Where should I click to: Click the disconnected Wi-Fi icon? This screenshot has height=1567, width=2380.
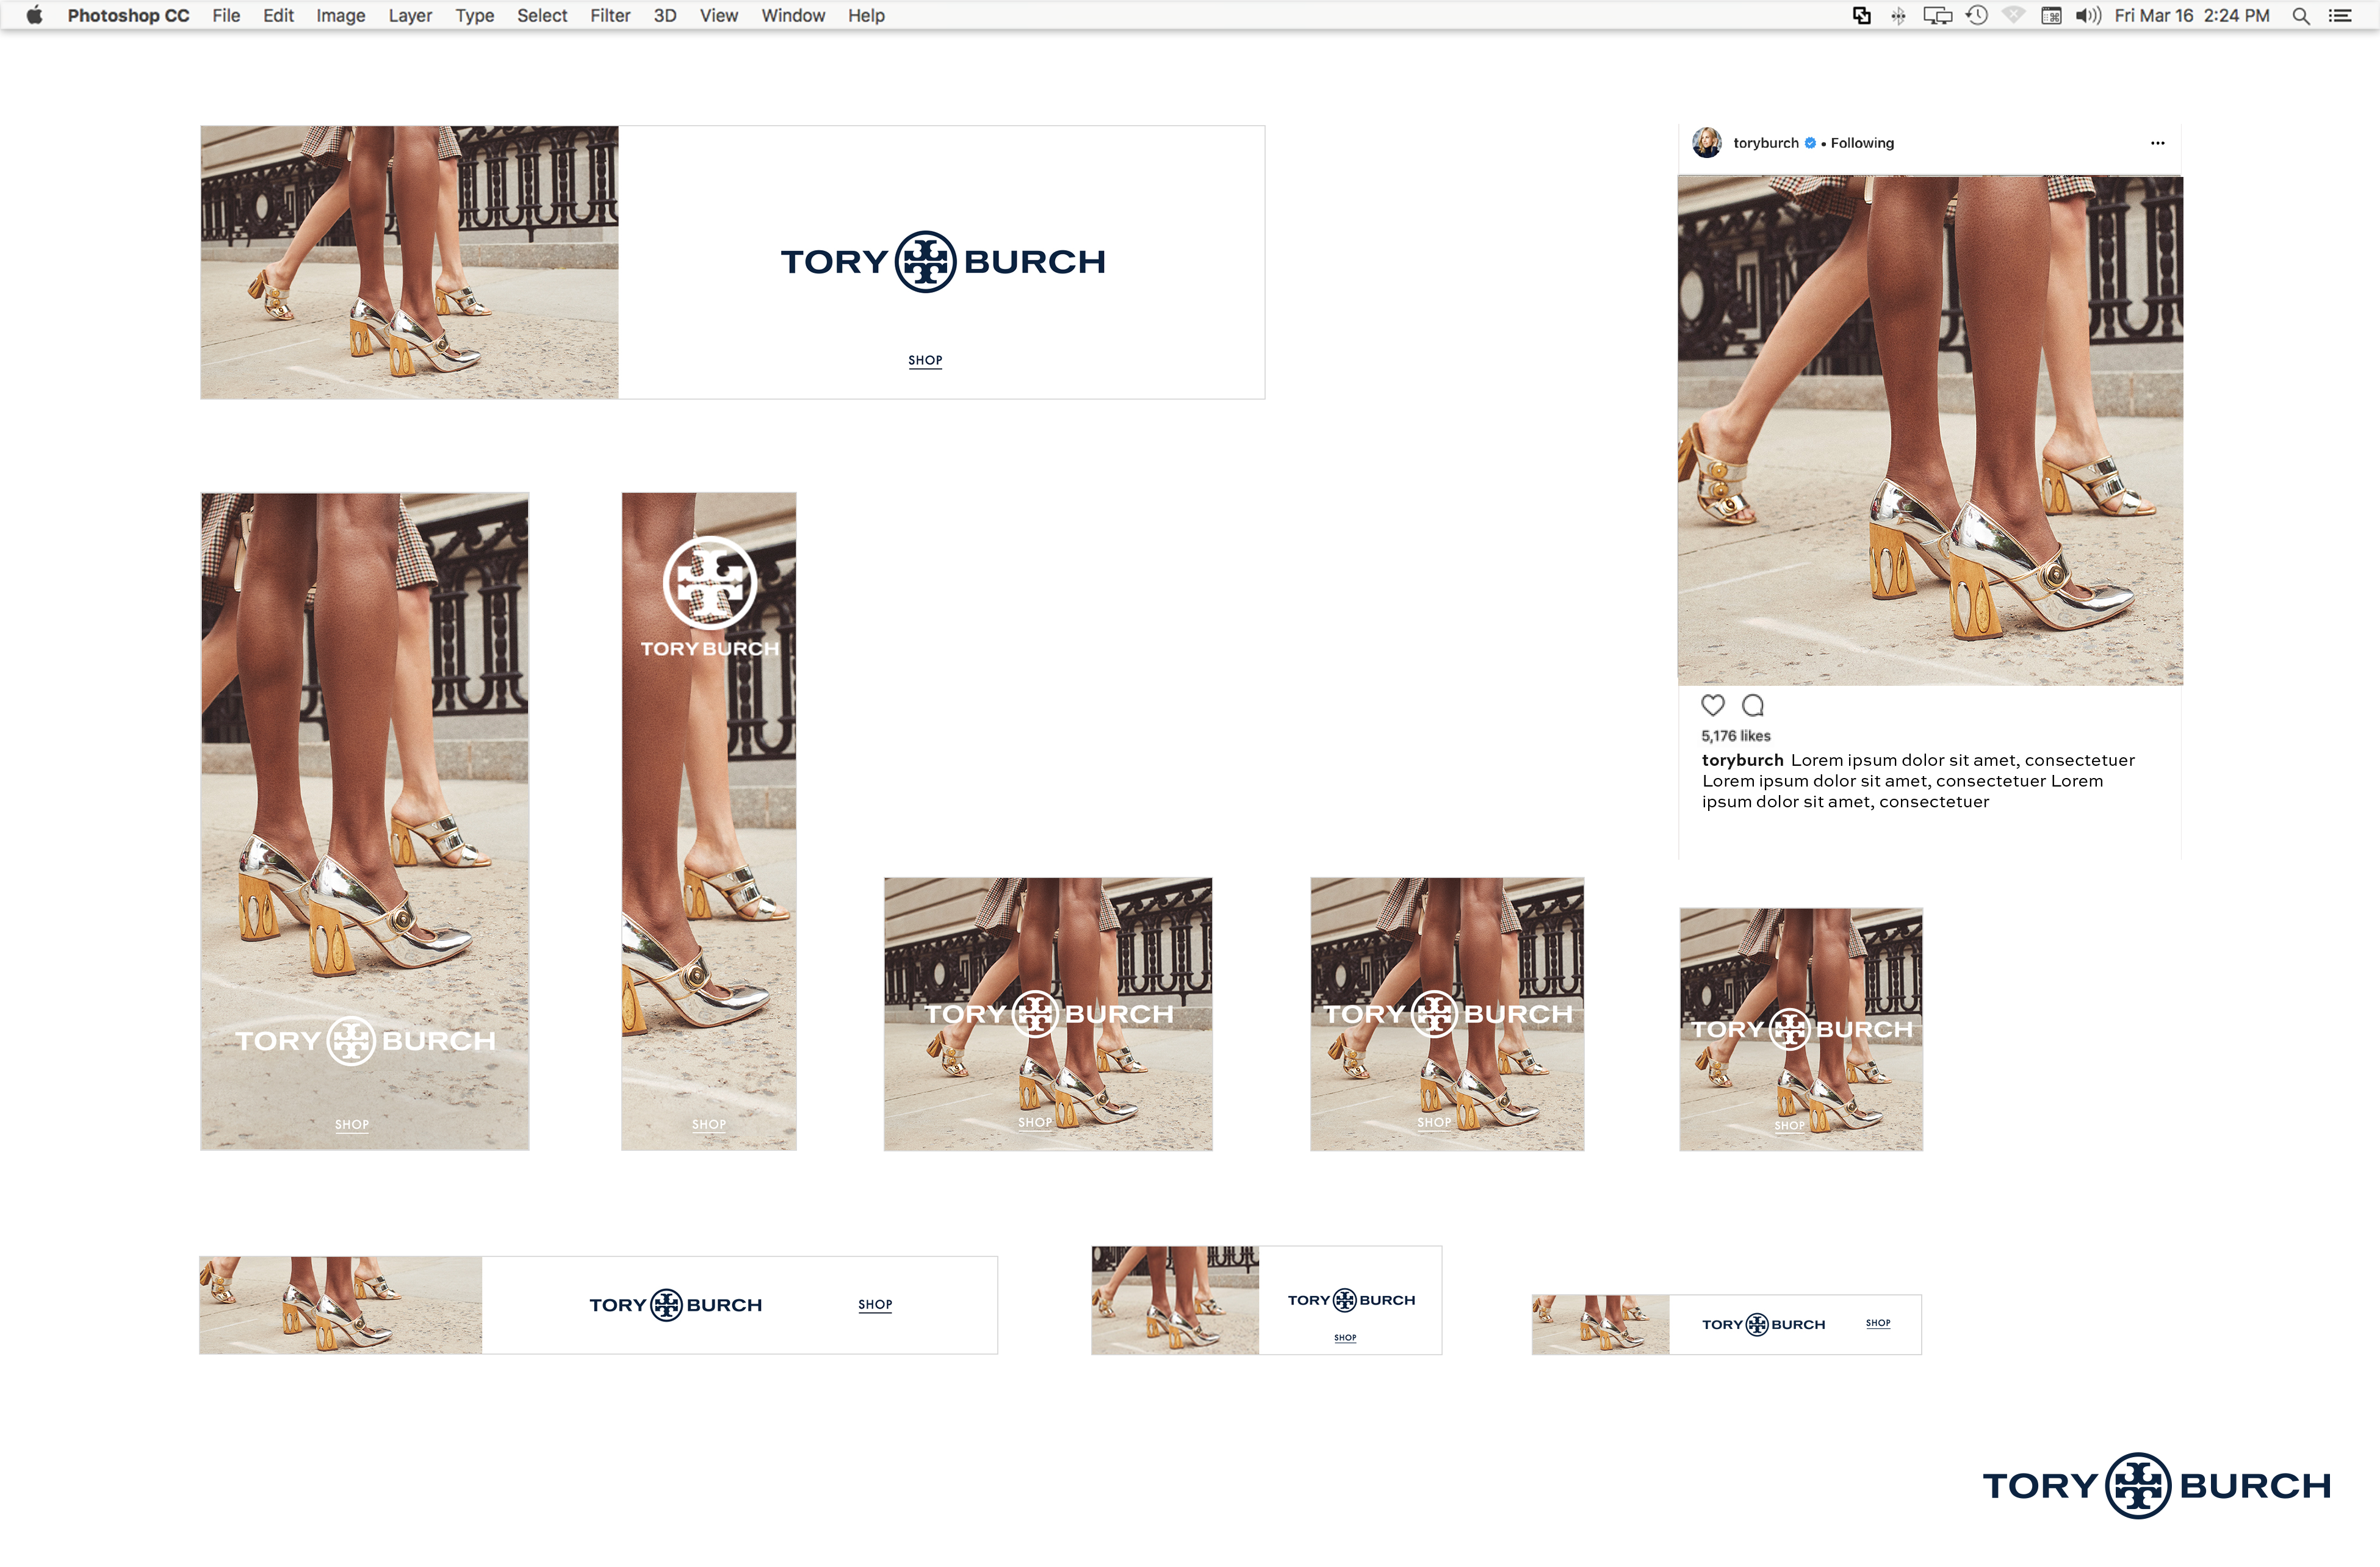[2014, 15]
